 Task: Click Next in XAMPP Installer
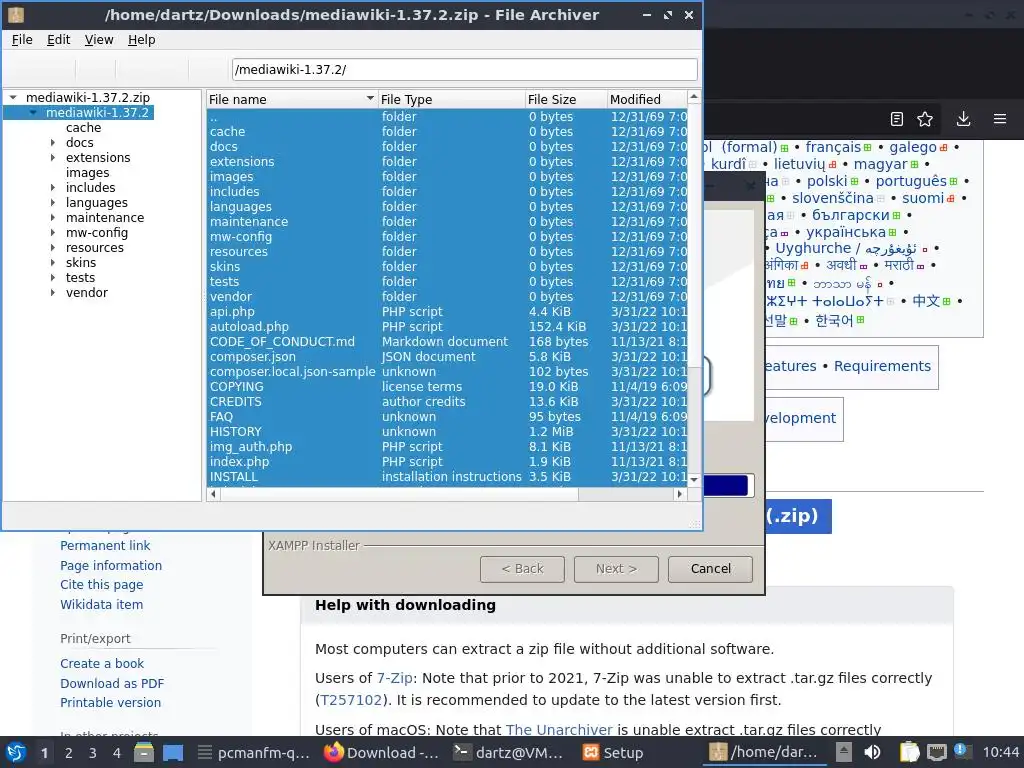tap(616, 569)
